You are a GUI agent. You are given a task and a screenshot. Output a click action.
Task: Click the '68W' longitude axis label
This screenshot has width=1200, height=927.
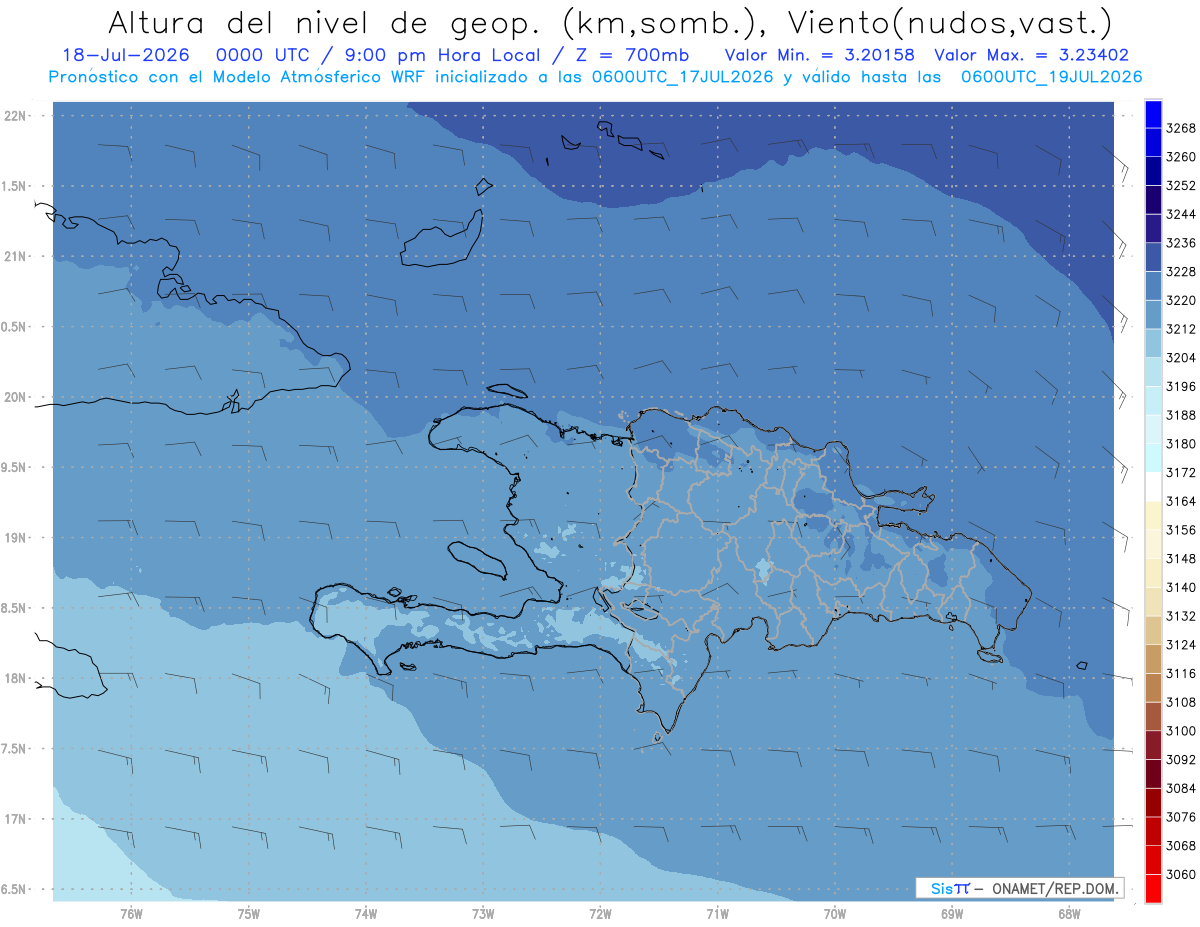click(x=1069, y=914)
